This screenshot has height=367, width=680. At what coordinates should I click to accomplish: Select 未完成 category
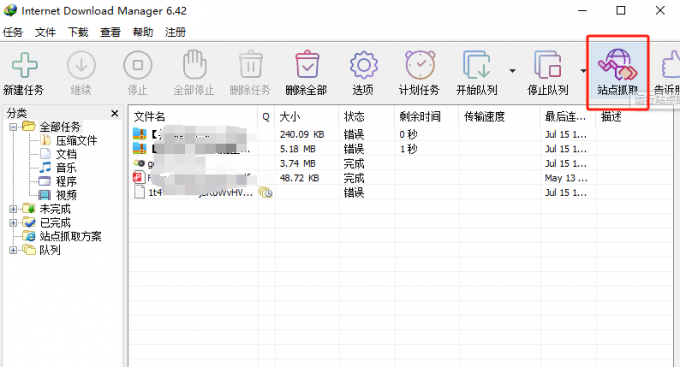point(55,209)
